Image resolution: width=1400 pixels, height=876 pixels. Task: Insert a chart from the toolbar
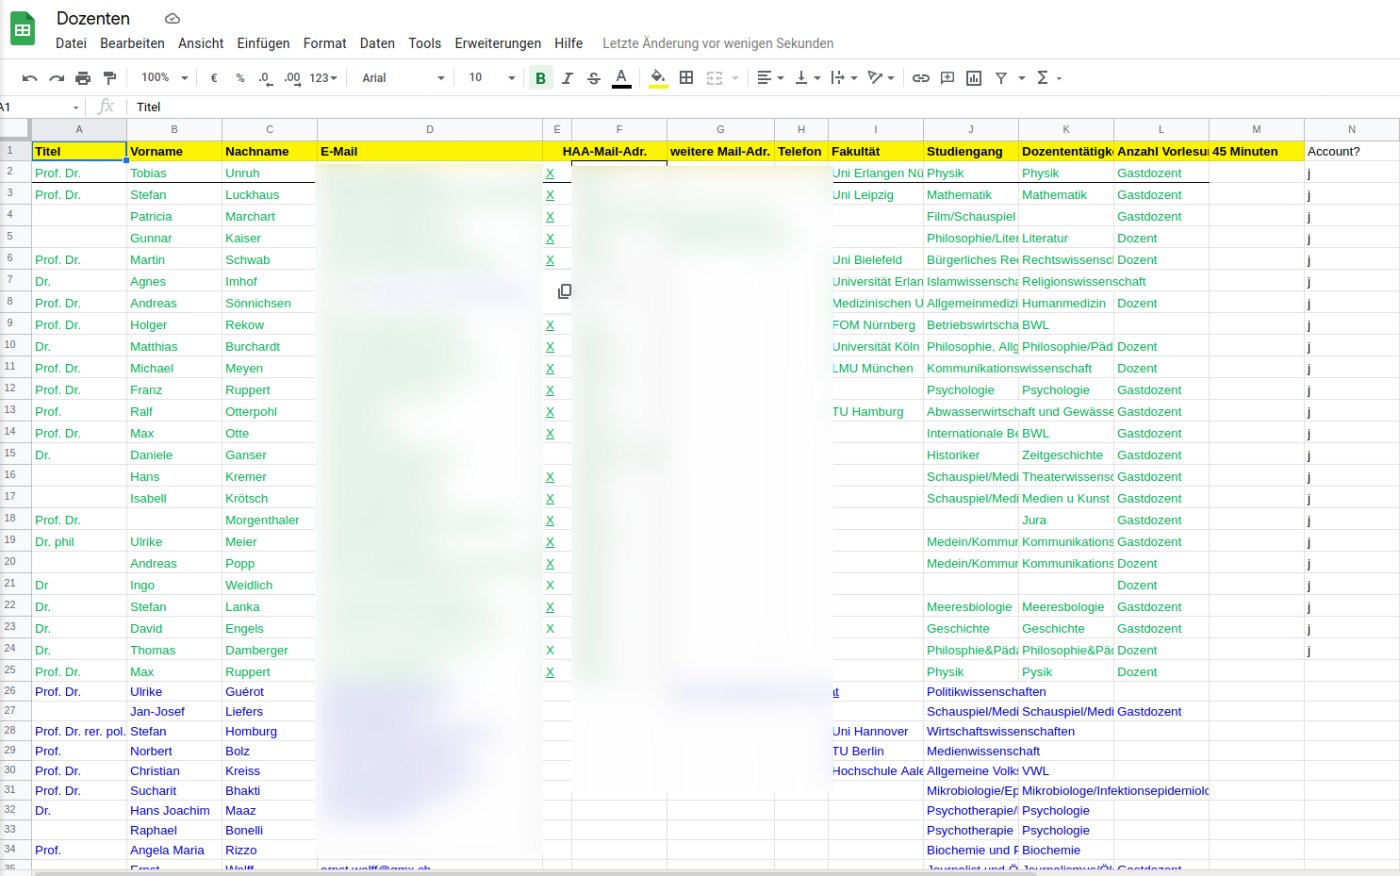click(974, 78)
